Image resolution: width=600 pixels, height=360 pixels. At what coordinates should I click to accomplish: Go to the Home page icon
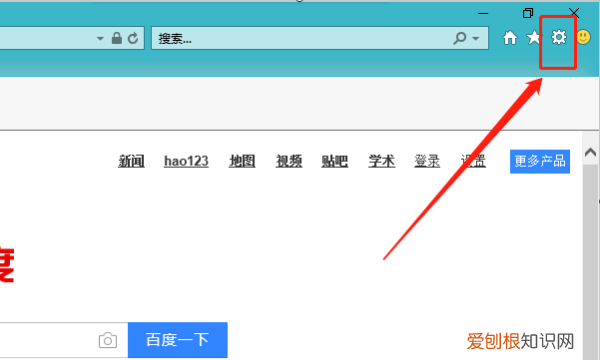click(x=510, y=38)
